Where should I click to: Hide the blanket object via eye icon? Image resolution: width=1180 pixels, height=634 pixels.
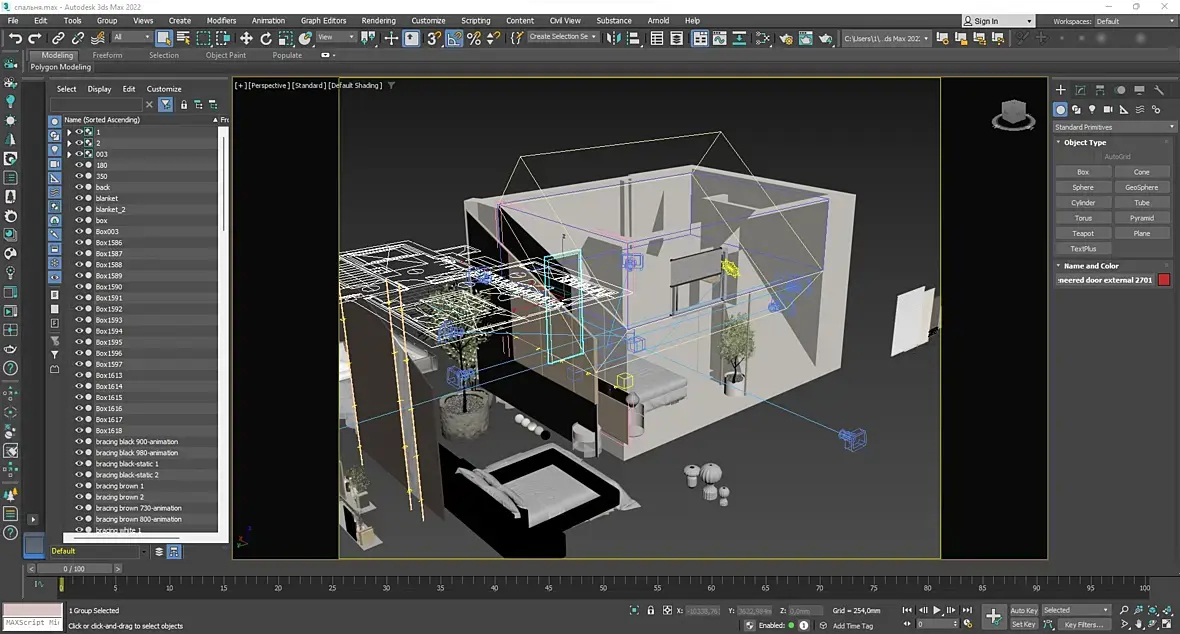click(79, 198)
